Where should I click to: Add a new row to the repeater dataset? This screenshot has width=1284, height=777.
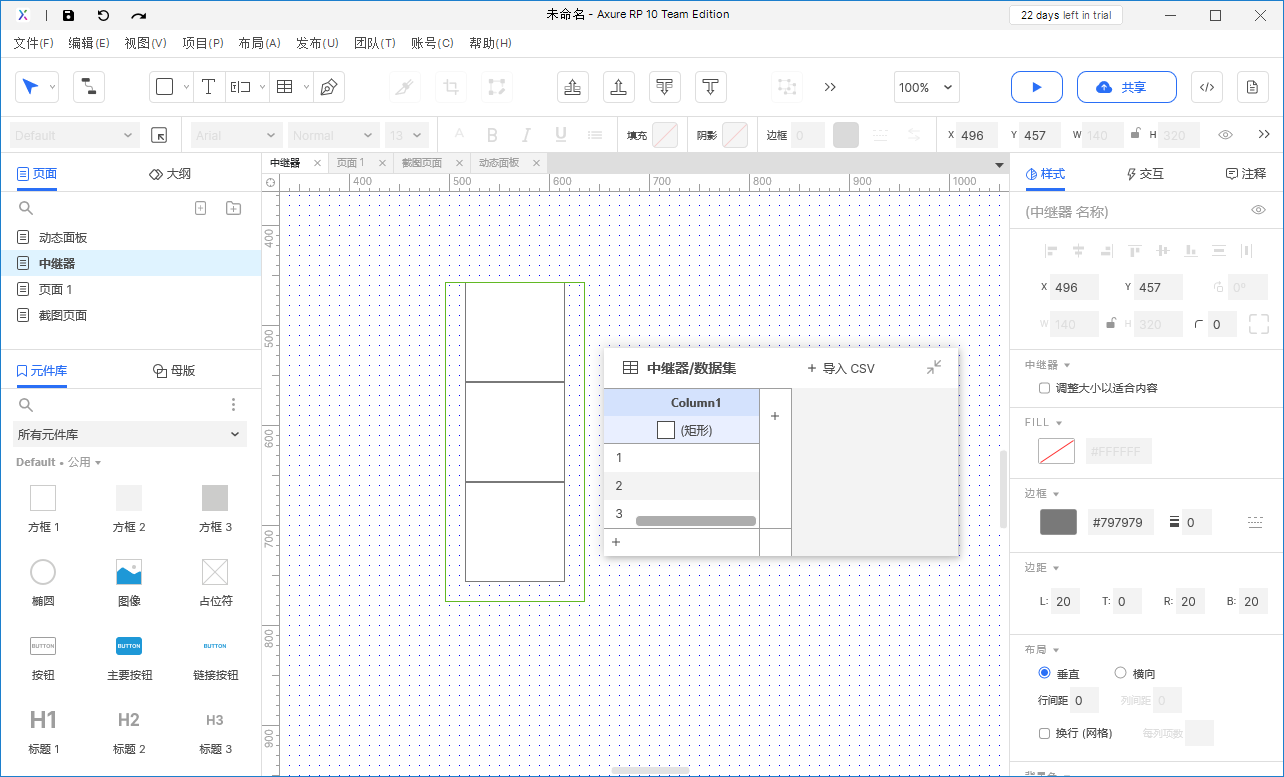click(616, 542)
